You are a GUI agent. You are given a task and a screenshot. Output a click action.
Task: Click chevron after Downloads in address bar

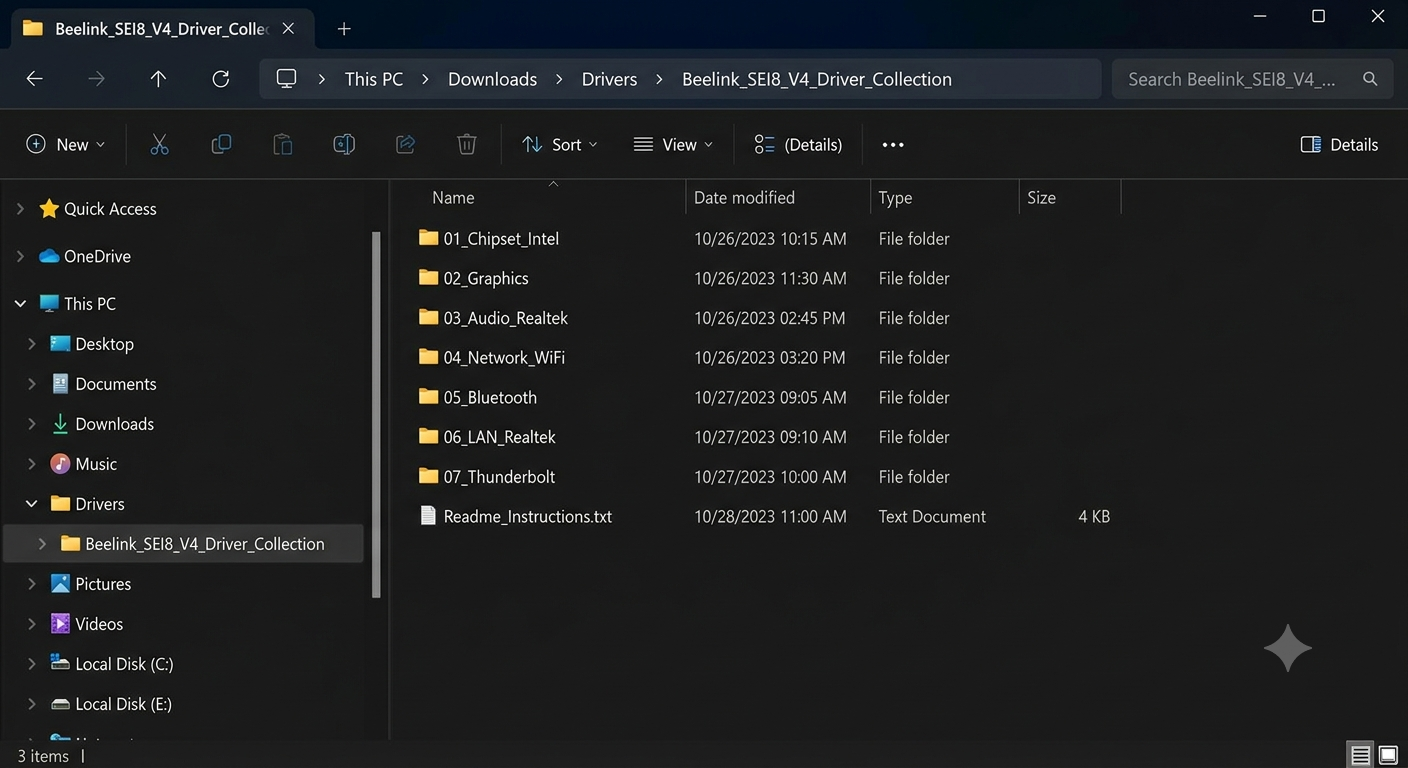pyautogui.click(x=559, y=79)
